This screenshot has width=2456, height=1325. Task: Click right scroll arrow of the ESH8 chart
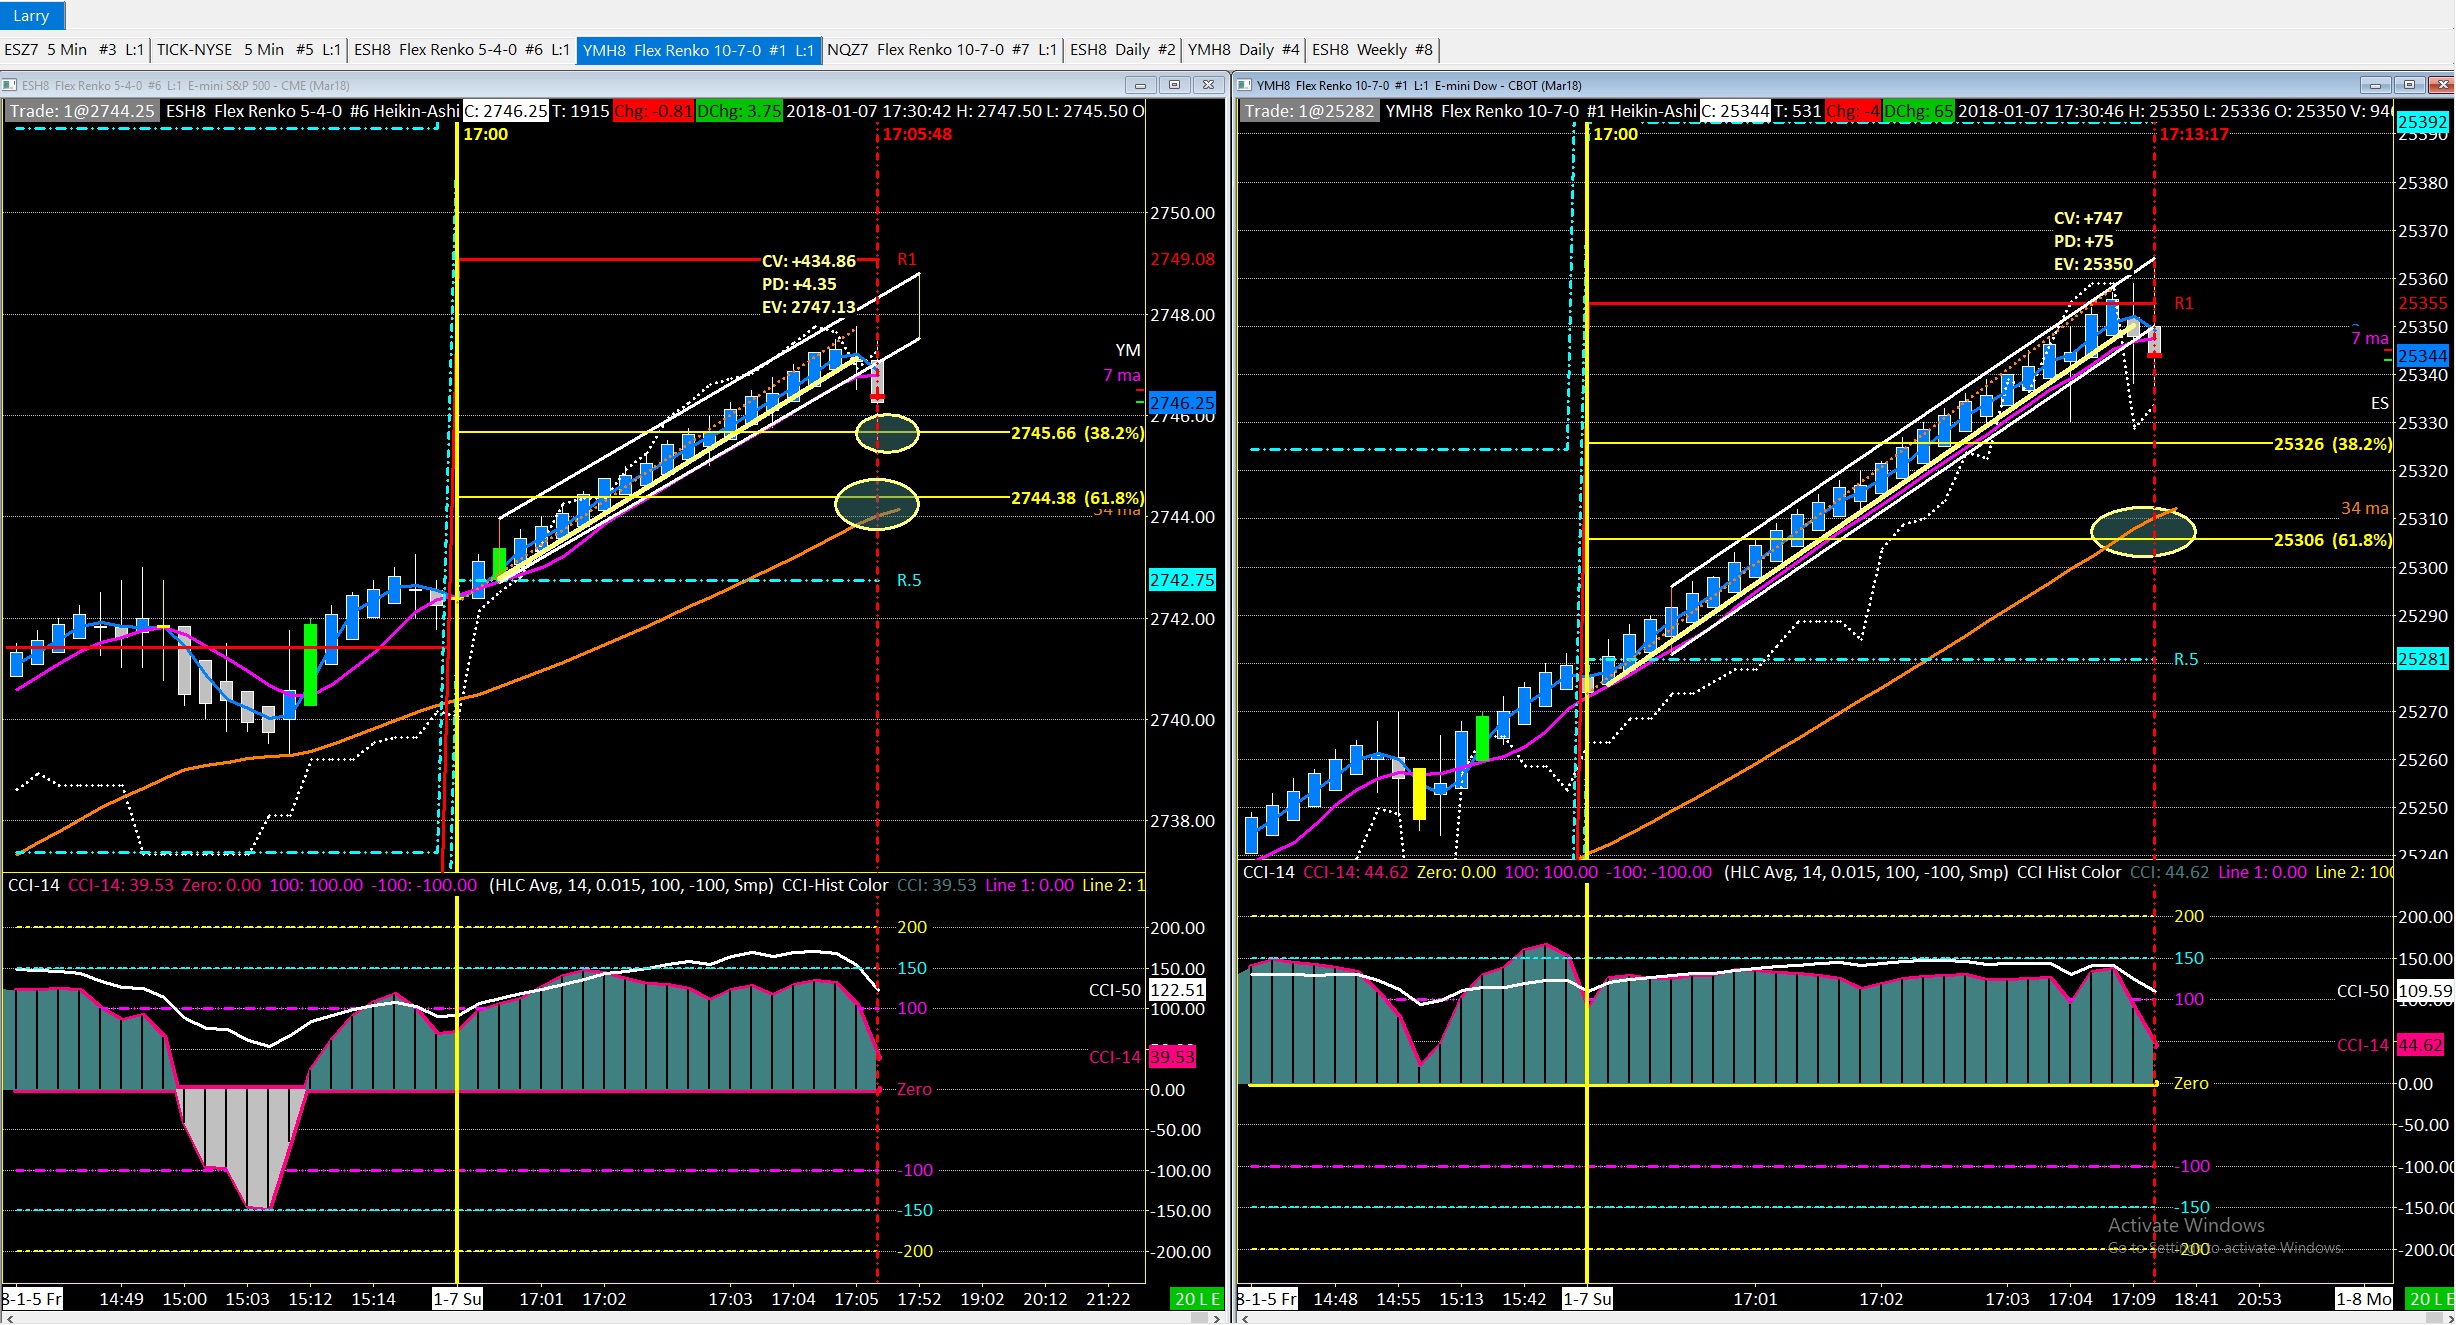coord(1217,1319)
